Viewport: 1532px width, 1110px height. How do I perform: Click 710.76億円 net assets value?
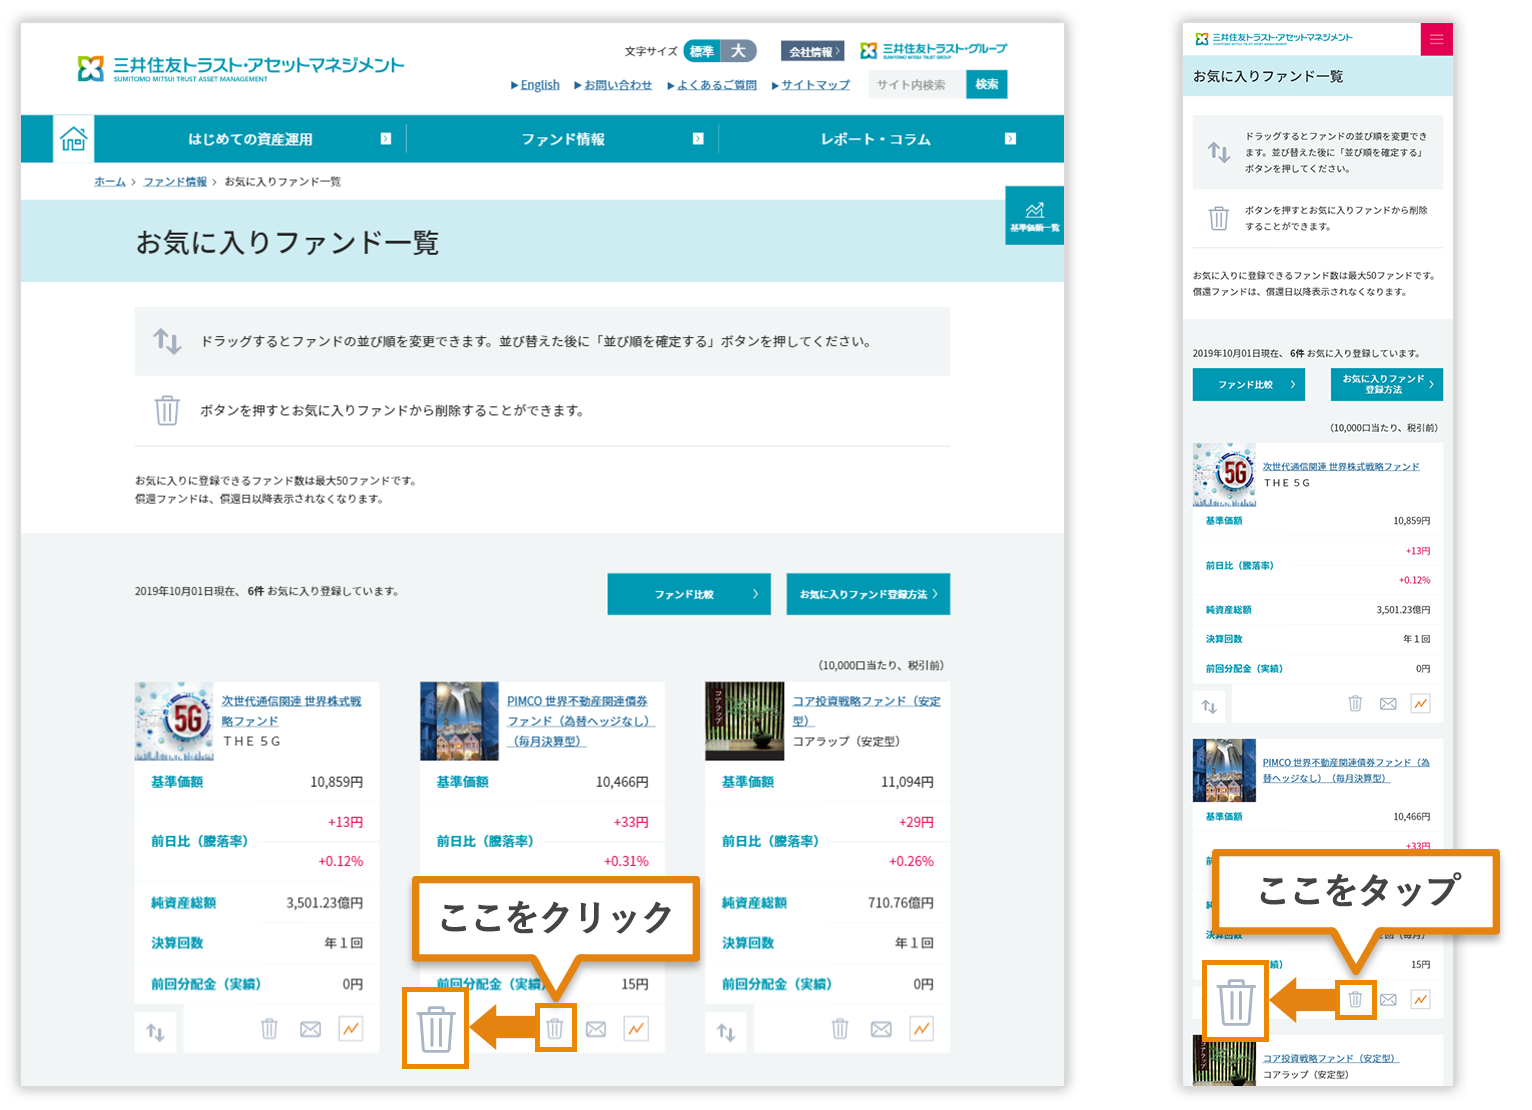click(x=901, y=903)
